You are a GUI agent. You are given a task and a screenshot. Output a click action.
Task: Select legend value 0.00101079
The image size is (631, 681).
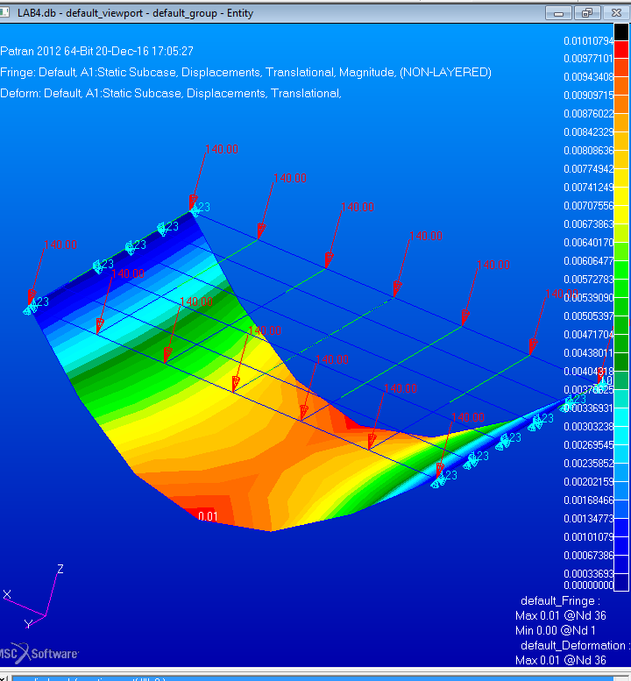(588, 537)
